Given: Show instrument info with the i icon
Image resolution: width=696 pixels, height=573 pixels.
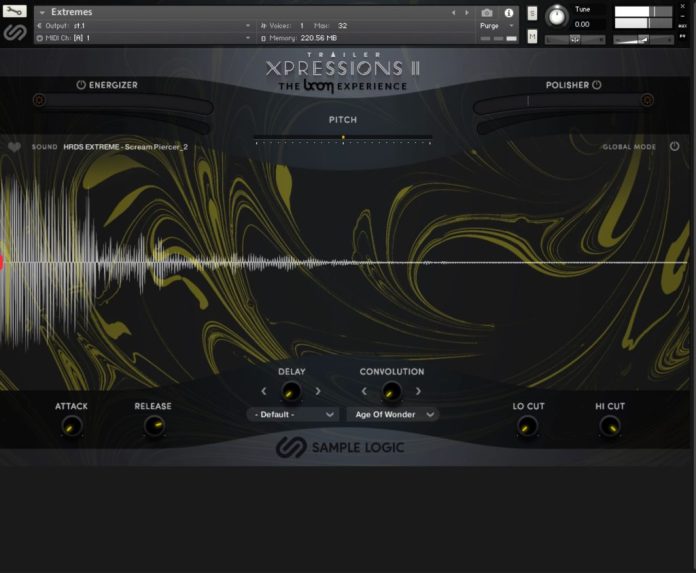Looking at the screenshot, I should (509, 13).
